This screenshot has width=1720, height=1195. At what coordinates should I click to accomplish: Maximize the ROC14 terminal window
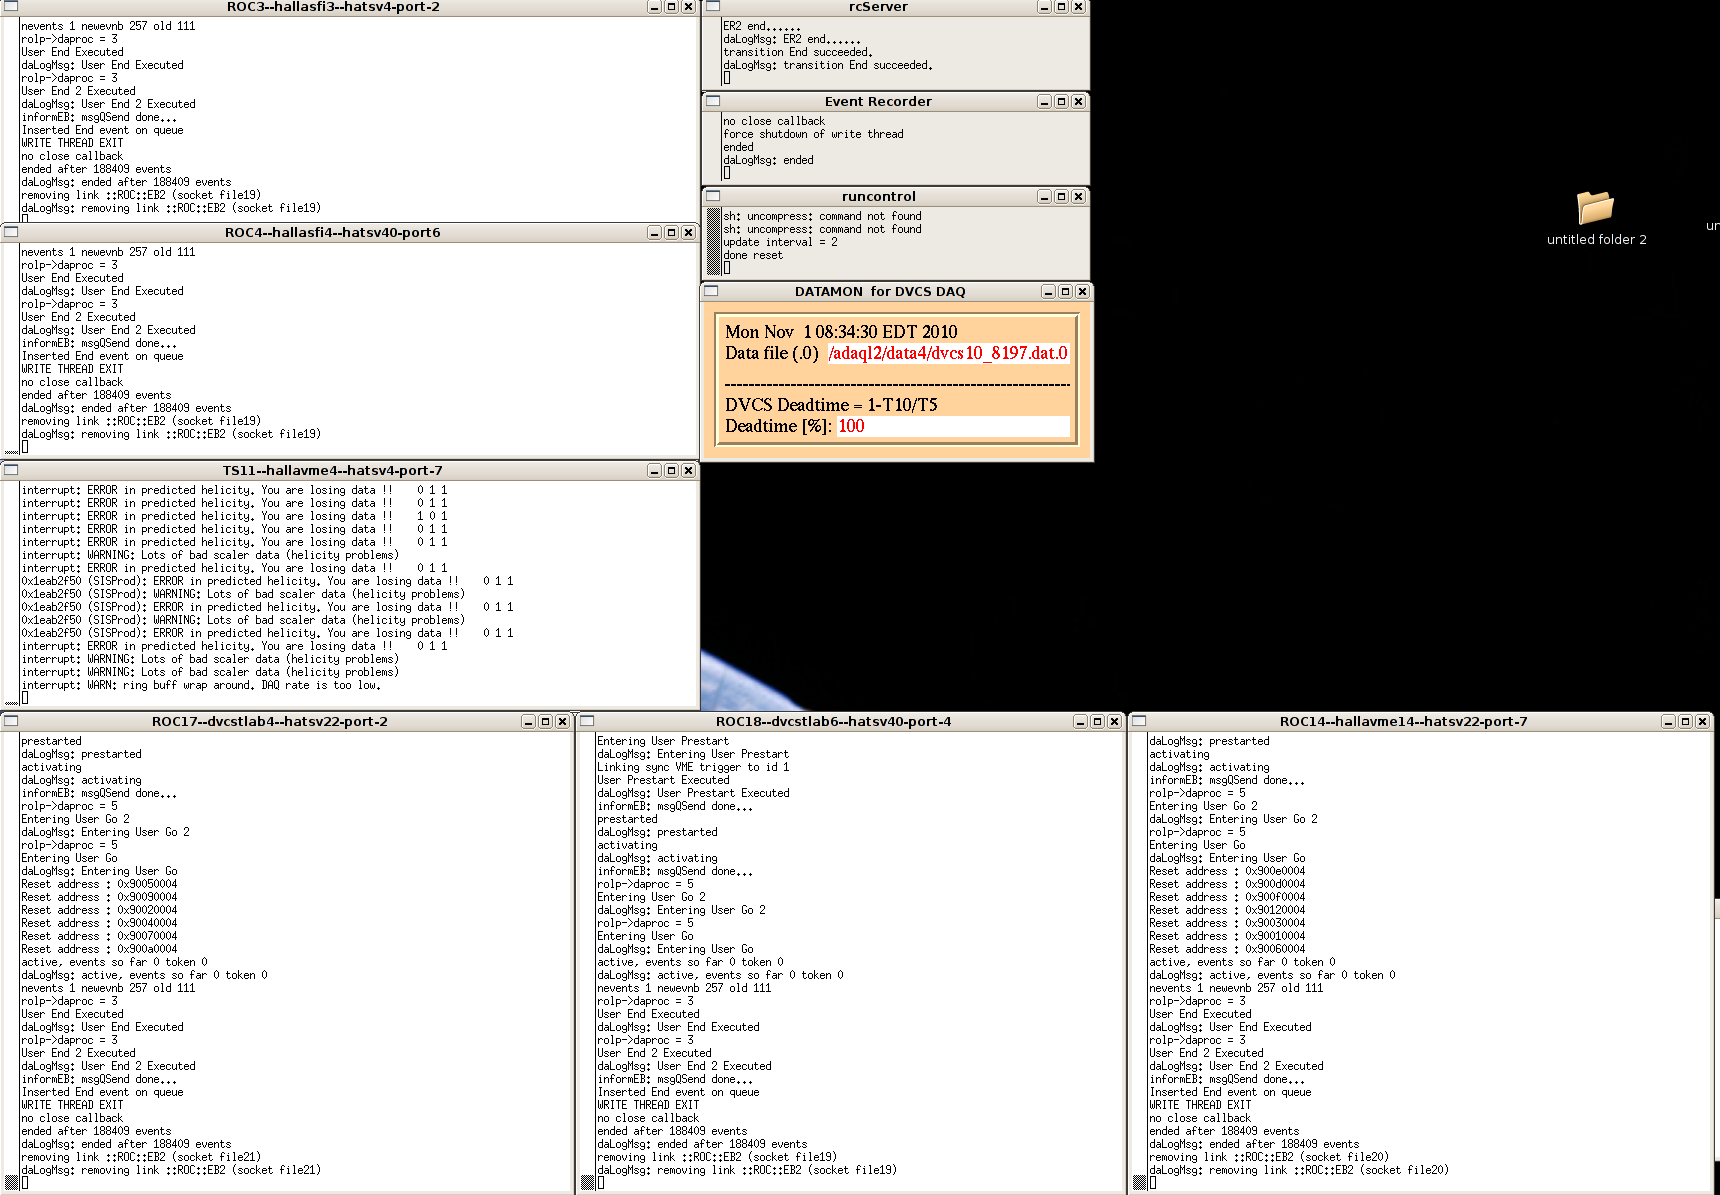pyautogui.click(x=1686, y=721)
